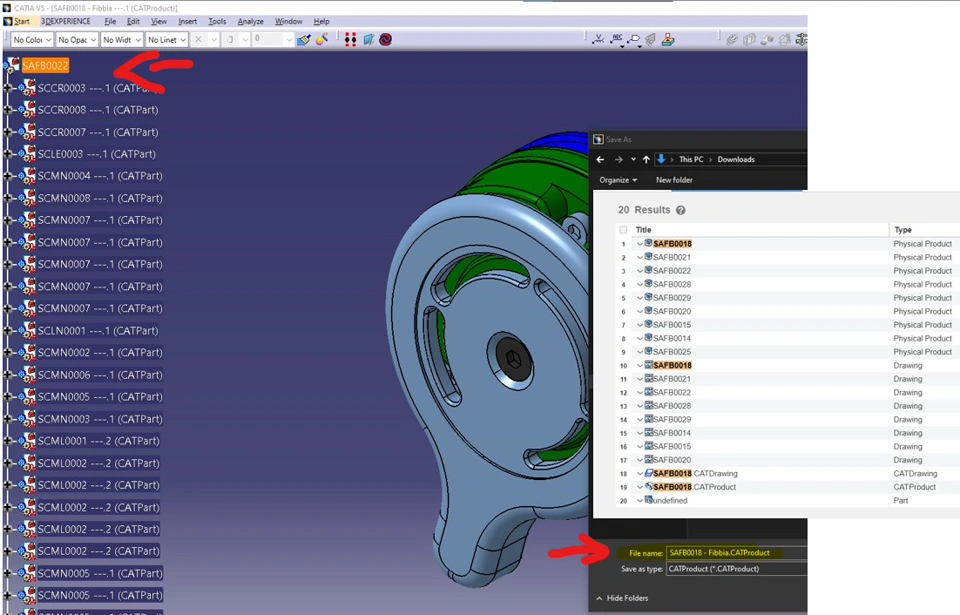
Task: Click the flag note annotation icon
Action: pos(634,40)
